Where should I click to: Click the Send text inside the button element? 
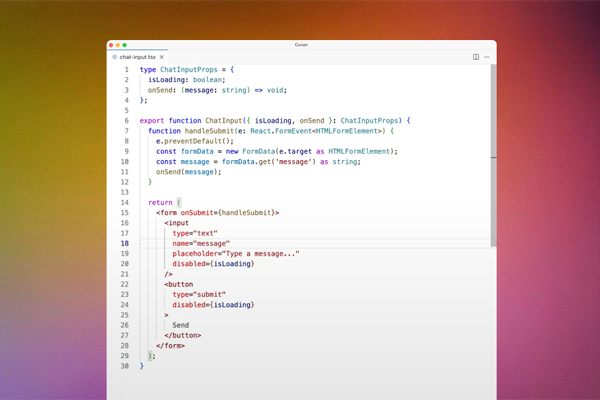click(181, 325)
